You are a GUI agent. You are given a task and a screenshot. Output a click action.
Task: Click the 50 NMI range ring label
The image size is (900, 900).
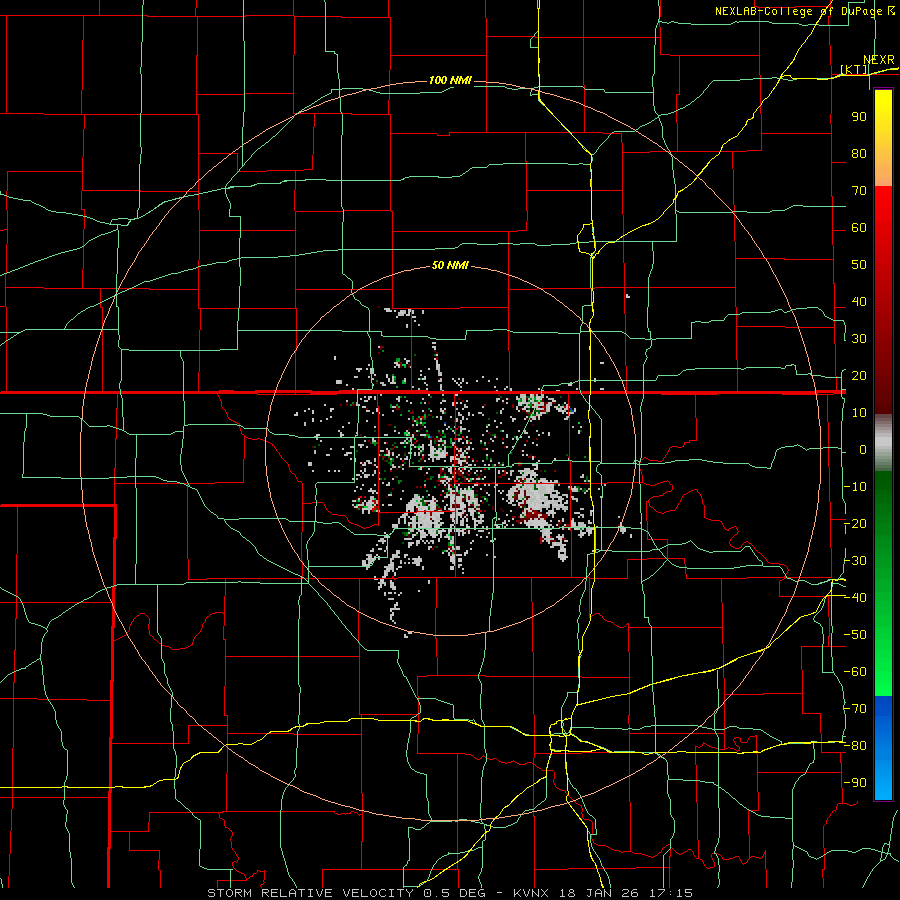click(x=450, y=265)
